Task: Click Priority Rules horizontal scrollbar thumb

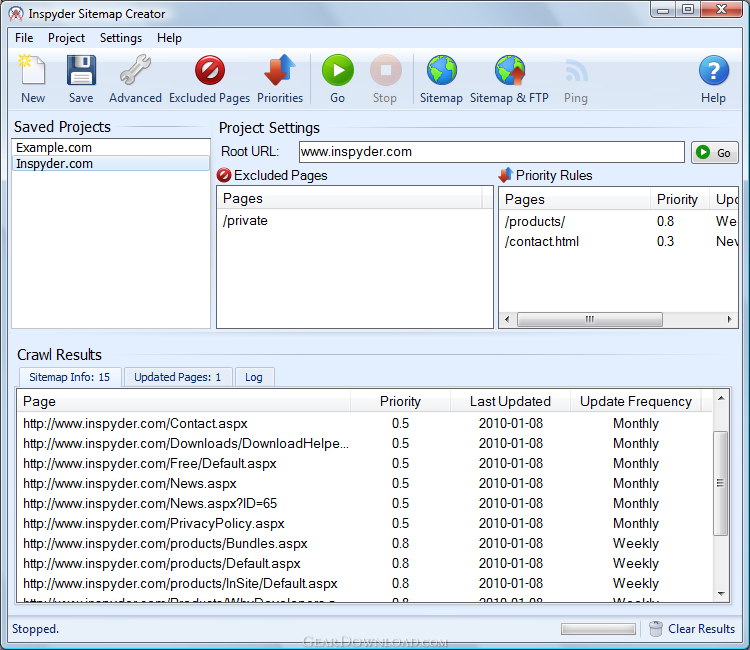Action: pos(590,319)
